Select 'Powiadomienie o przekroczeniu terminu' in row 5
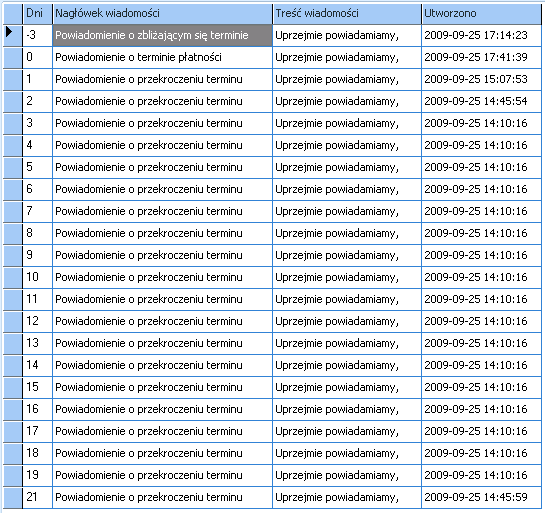The image size is (545, 513). pyautogui.click(x=162, y=168)
